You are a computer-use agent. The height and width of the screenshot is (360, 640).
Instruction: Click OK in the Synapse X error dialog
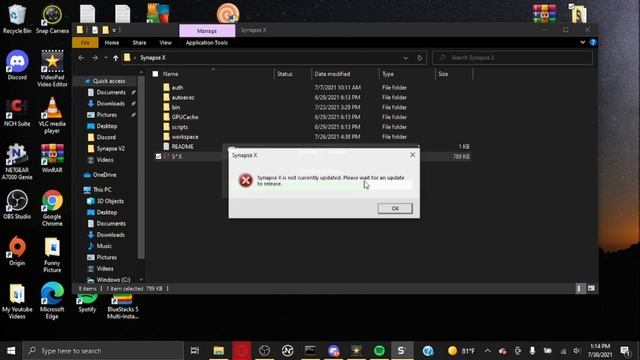click(395, 208)
